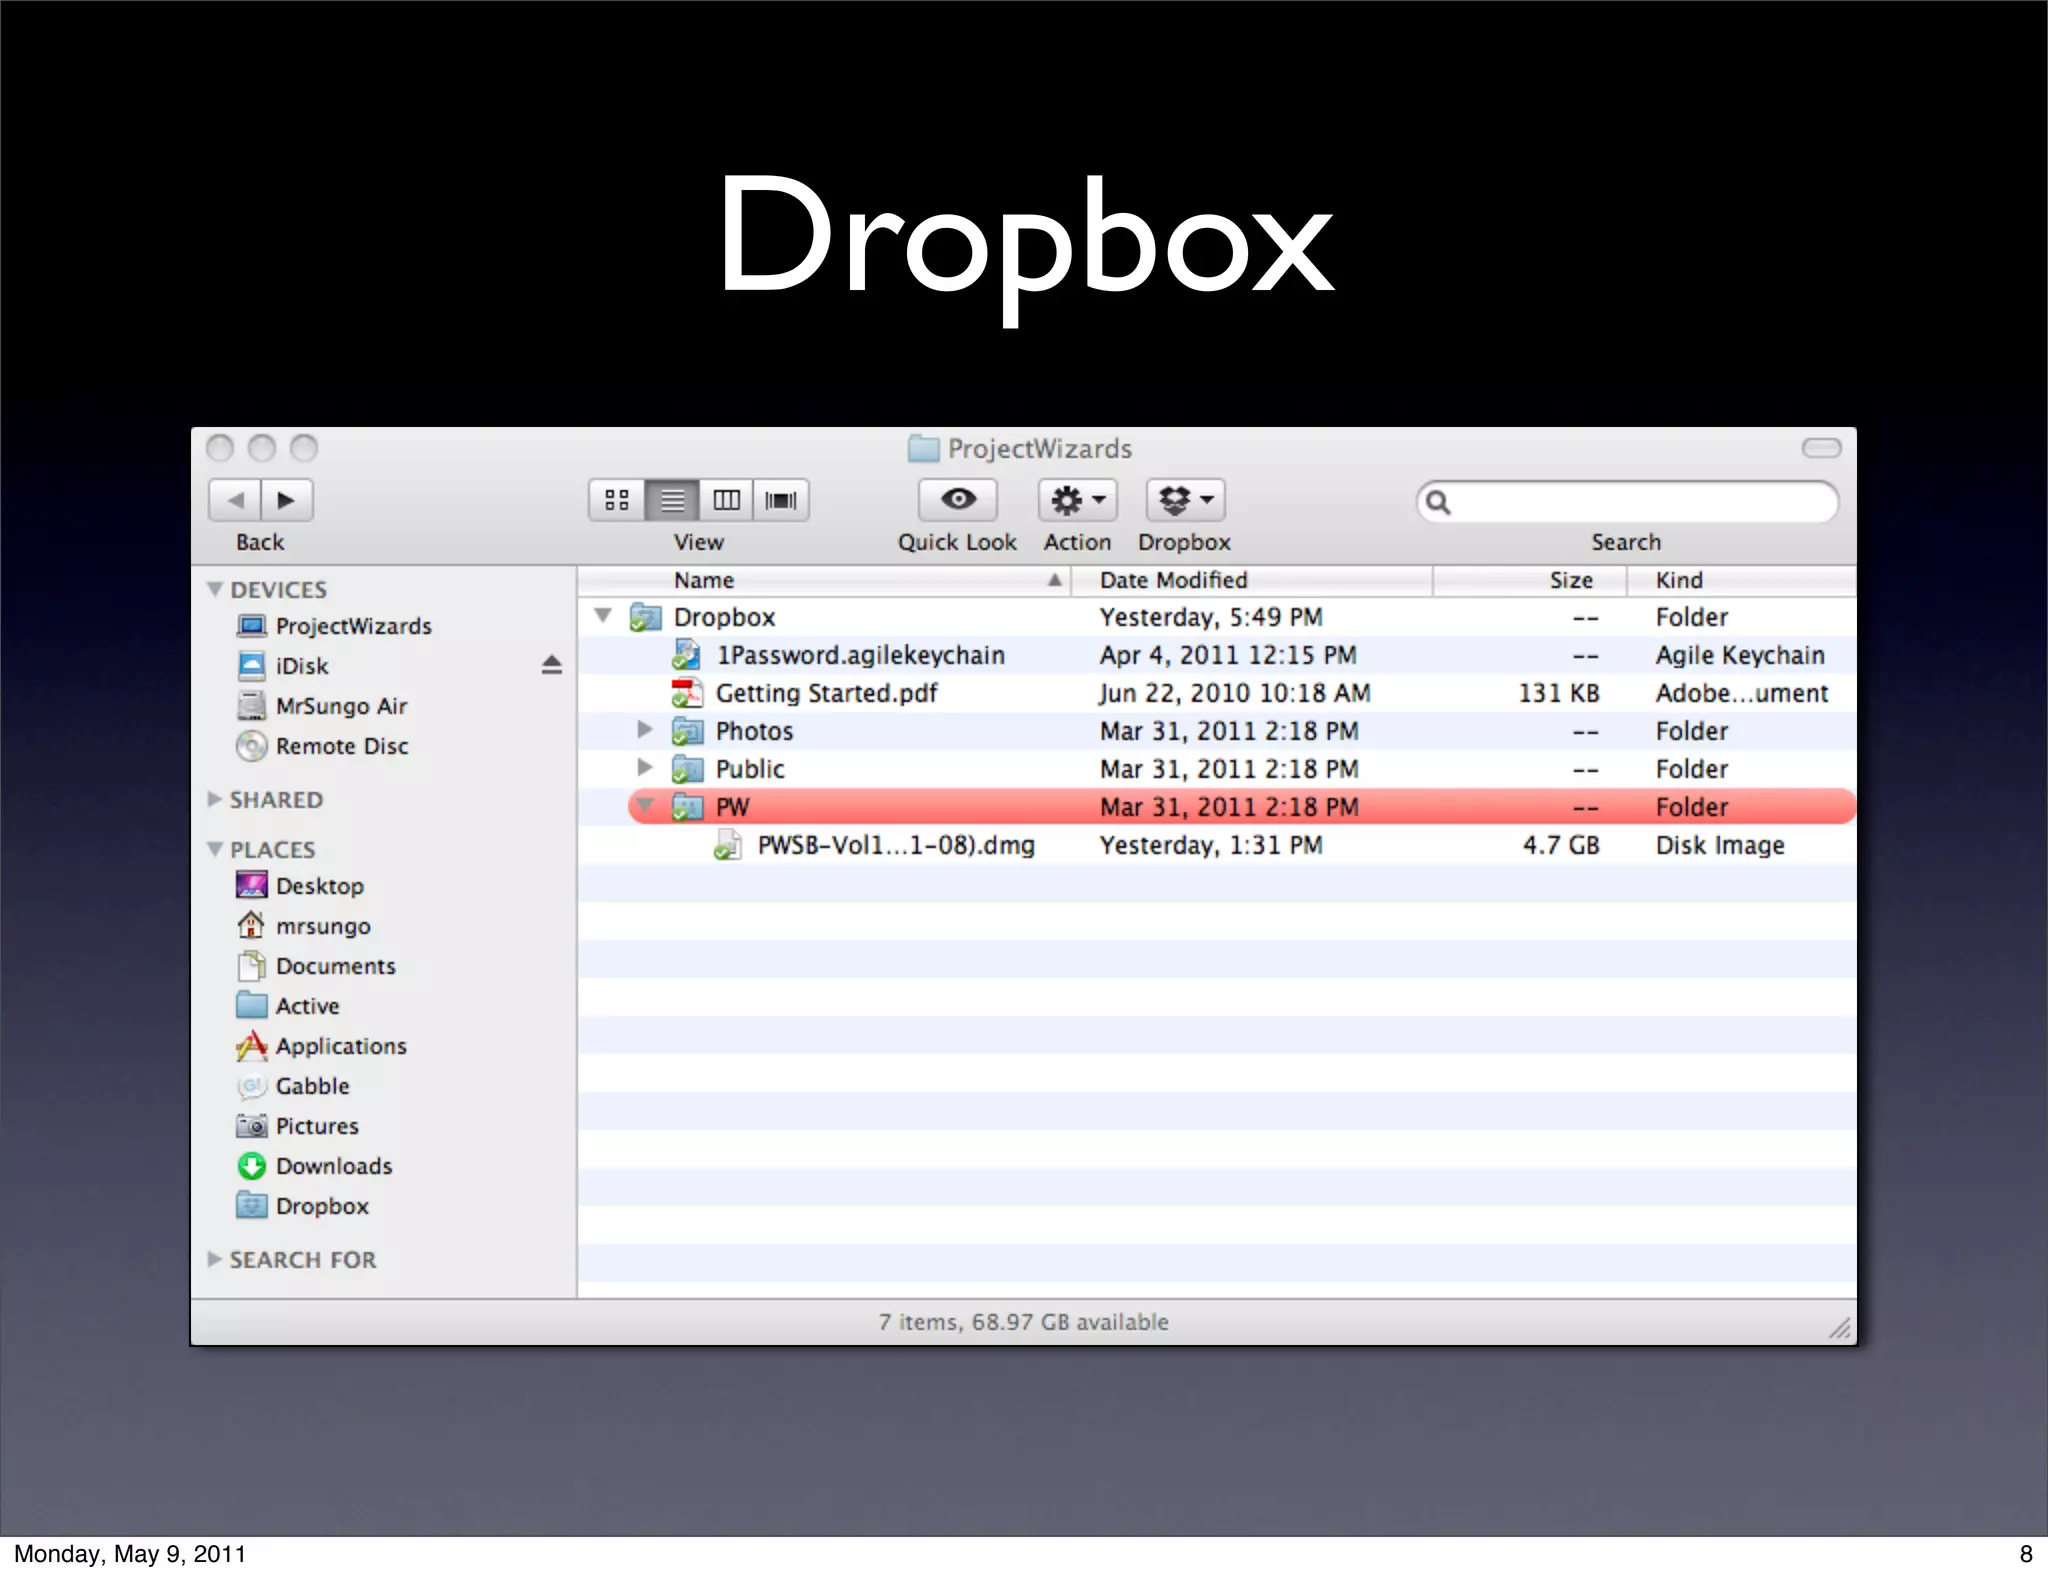Click the red close window button
The width and height of the screenshot is (2048, 1576).
[x=220, y=448]
